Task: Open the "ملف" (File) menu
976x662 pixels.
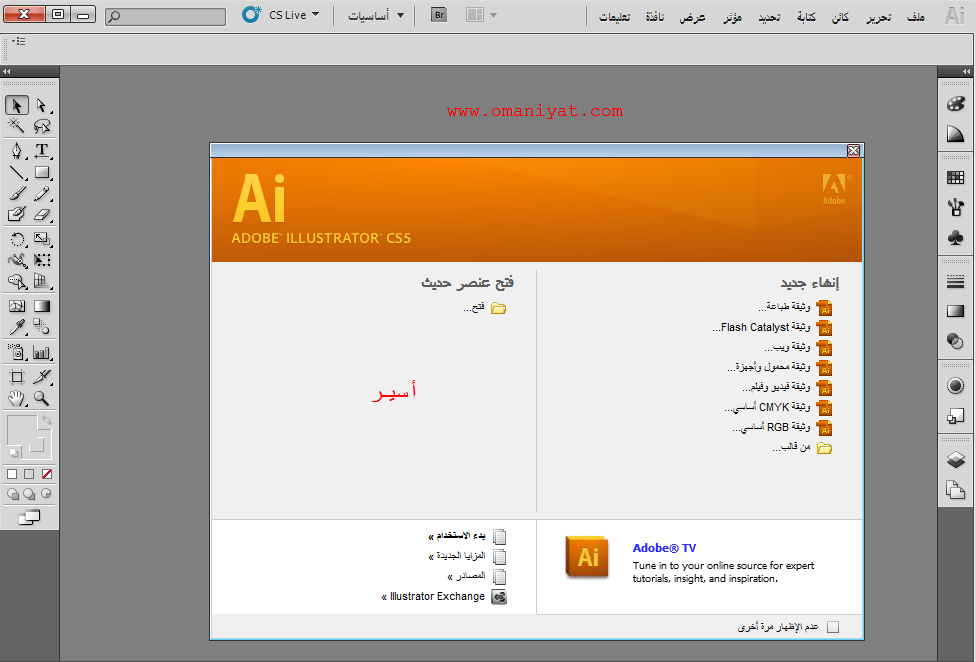Action: pos(916,17)
